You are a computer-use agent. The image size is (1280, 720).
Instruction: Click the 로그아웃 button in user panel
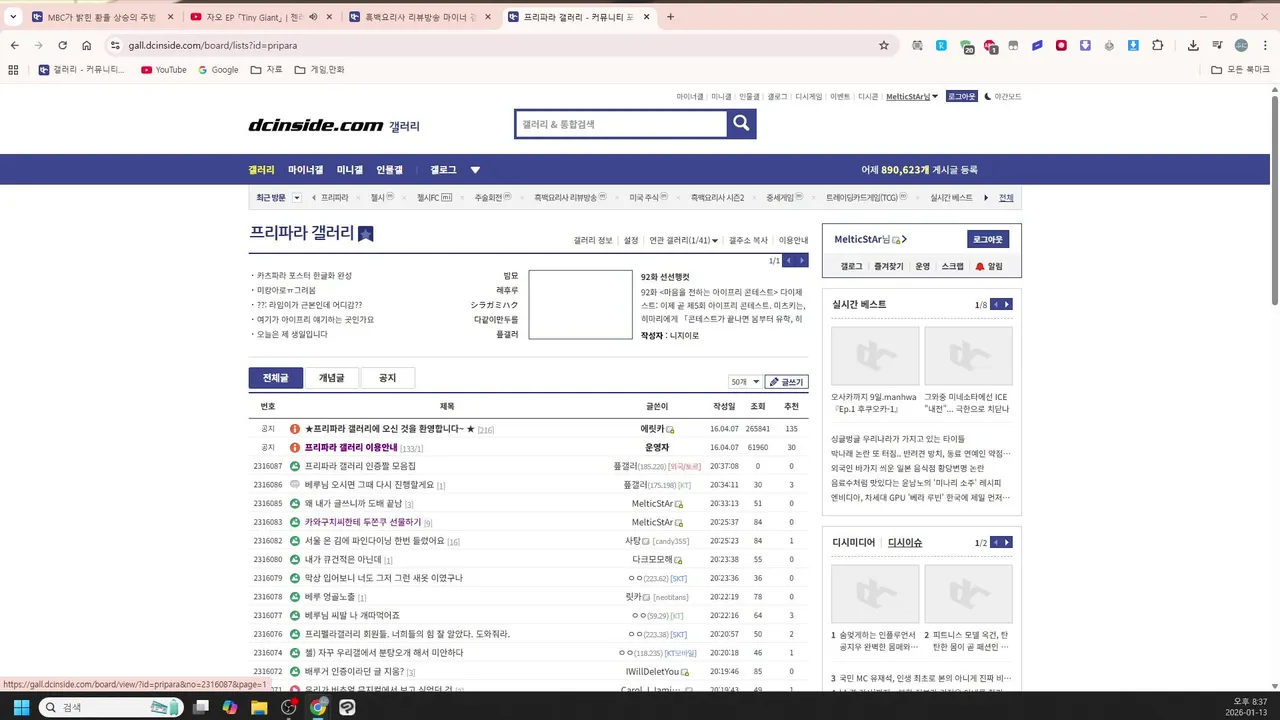[988, 240]
